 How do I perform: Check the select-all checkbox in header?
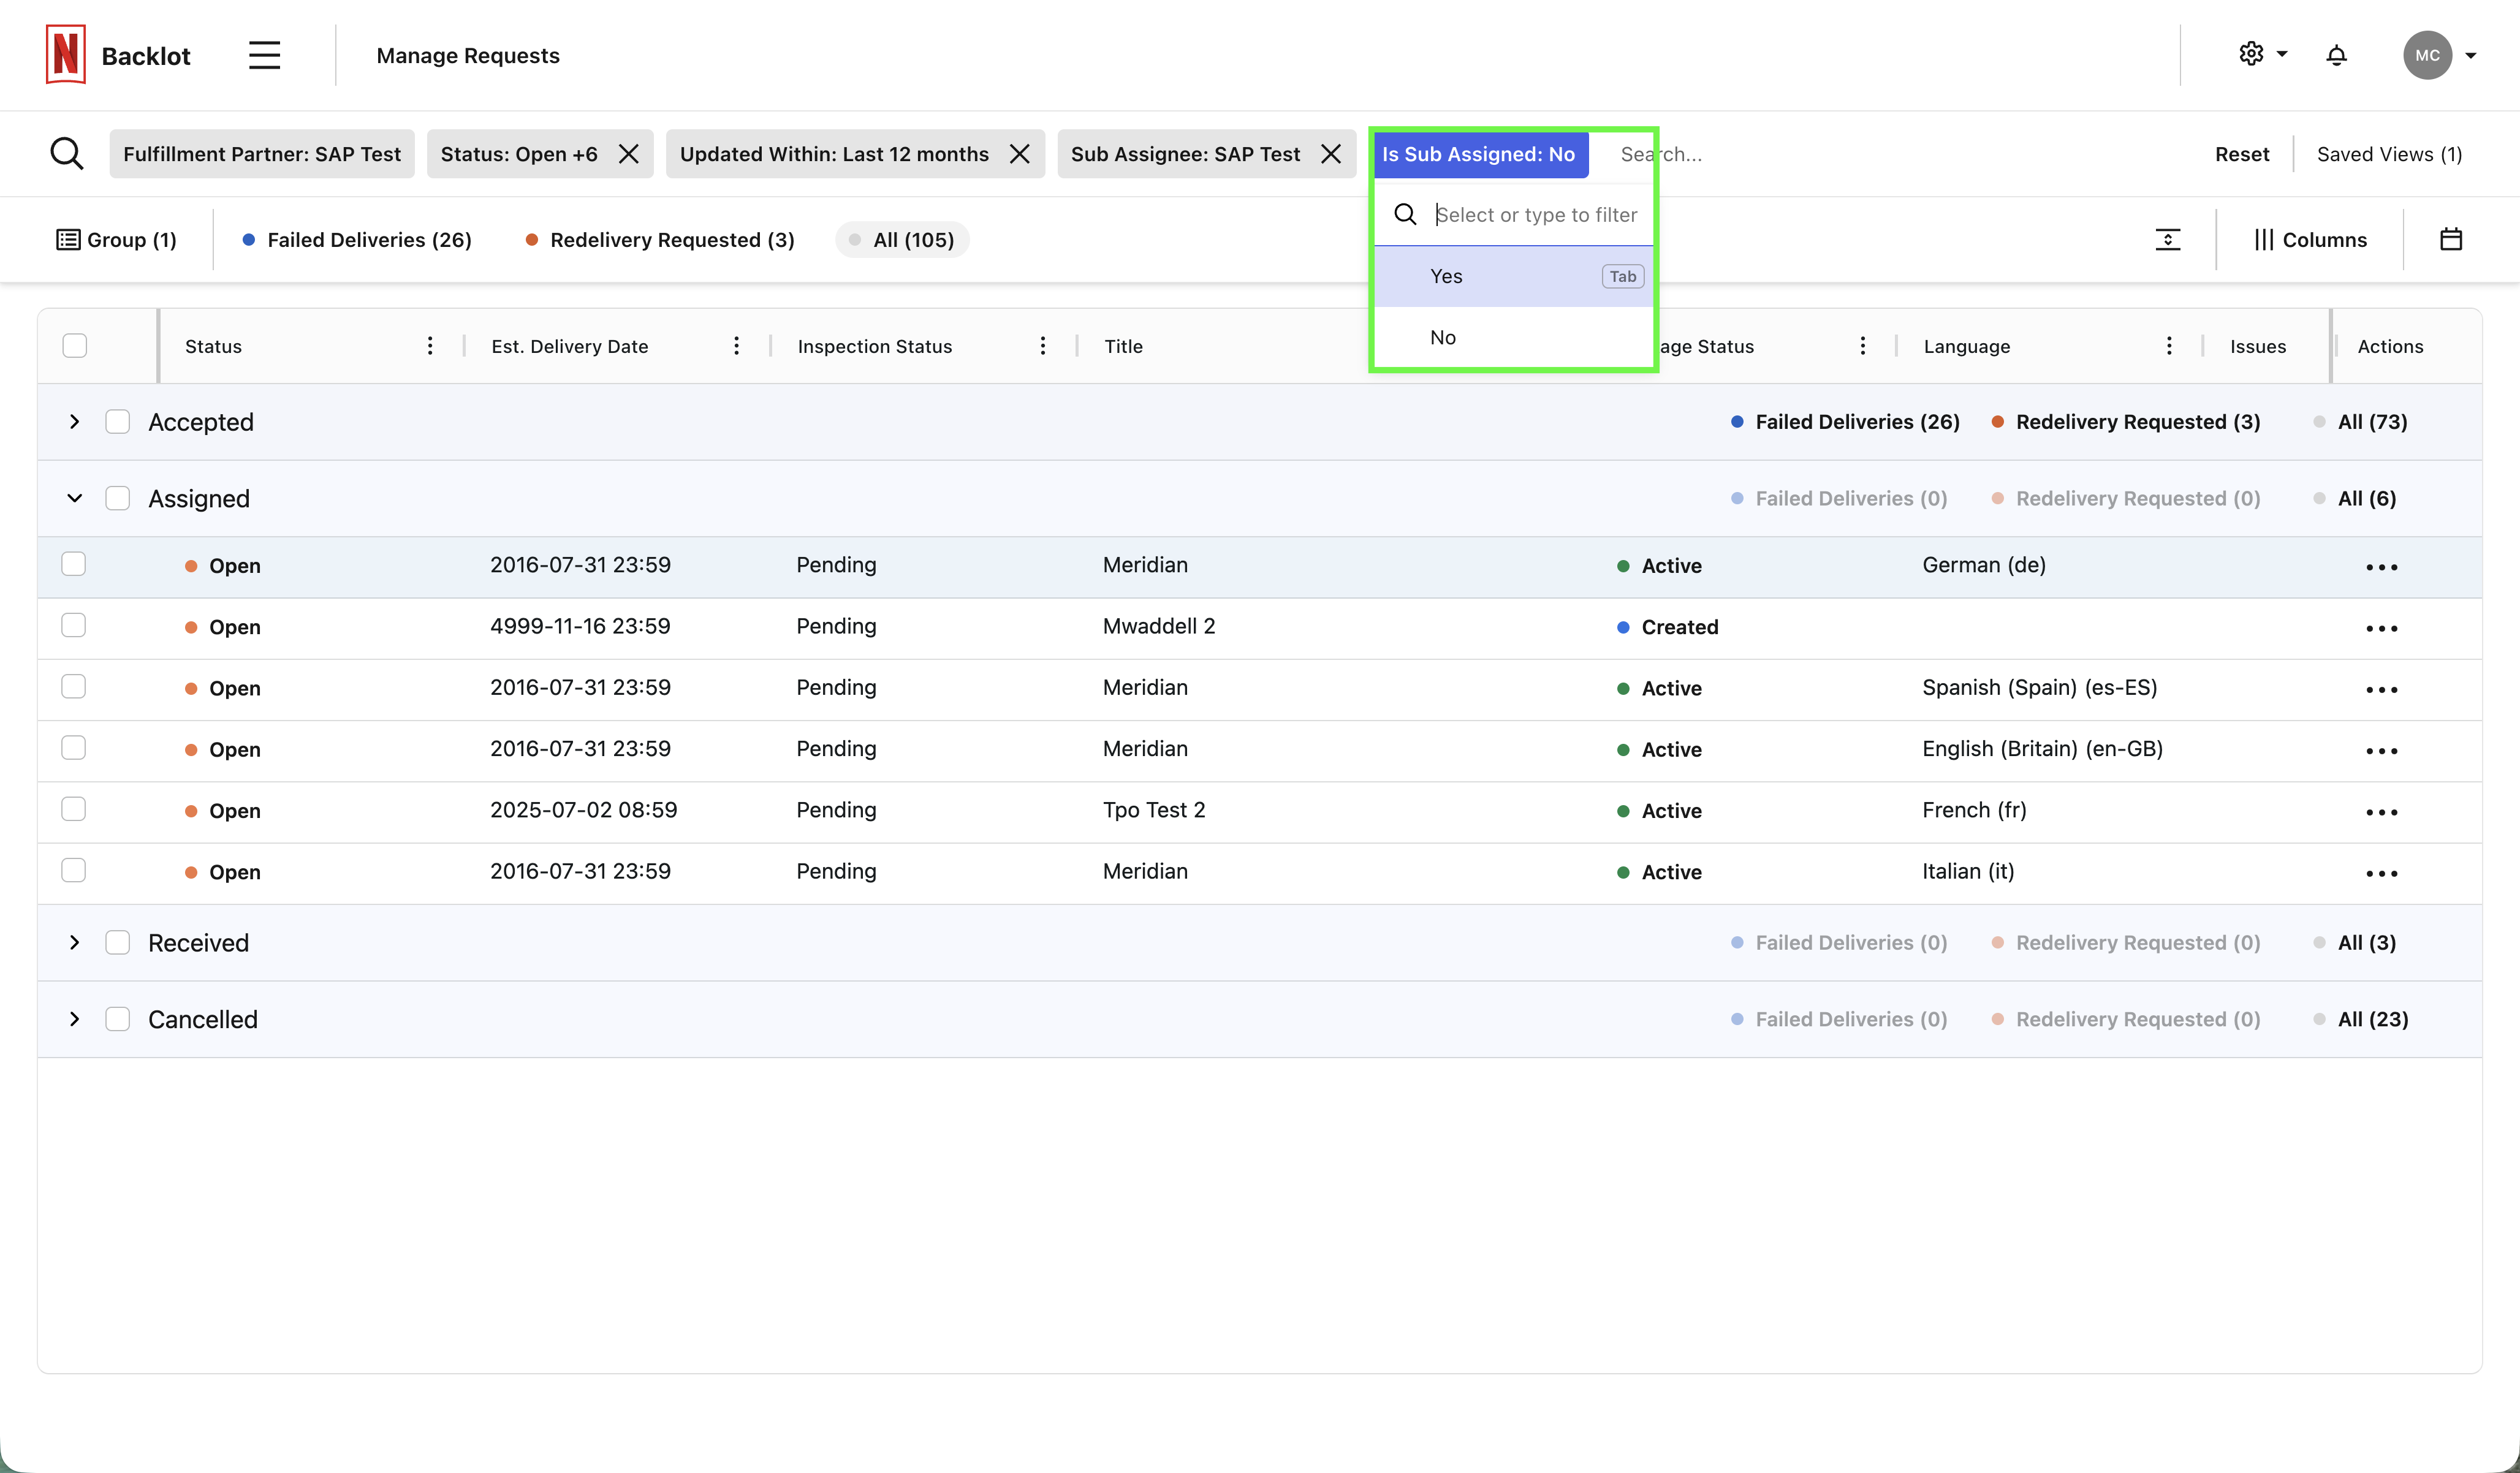75,346
